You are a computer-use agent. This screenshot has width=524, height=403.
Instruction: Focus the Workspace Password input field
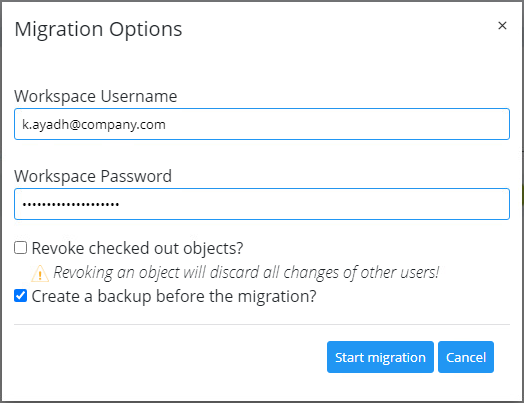coord(262,204)
